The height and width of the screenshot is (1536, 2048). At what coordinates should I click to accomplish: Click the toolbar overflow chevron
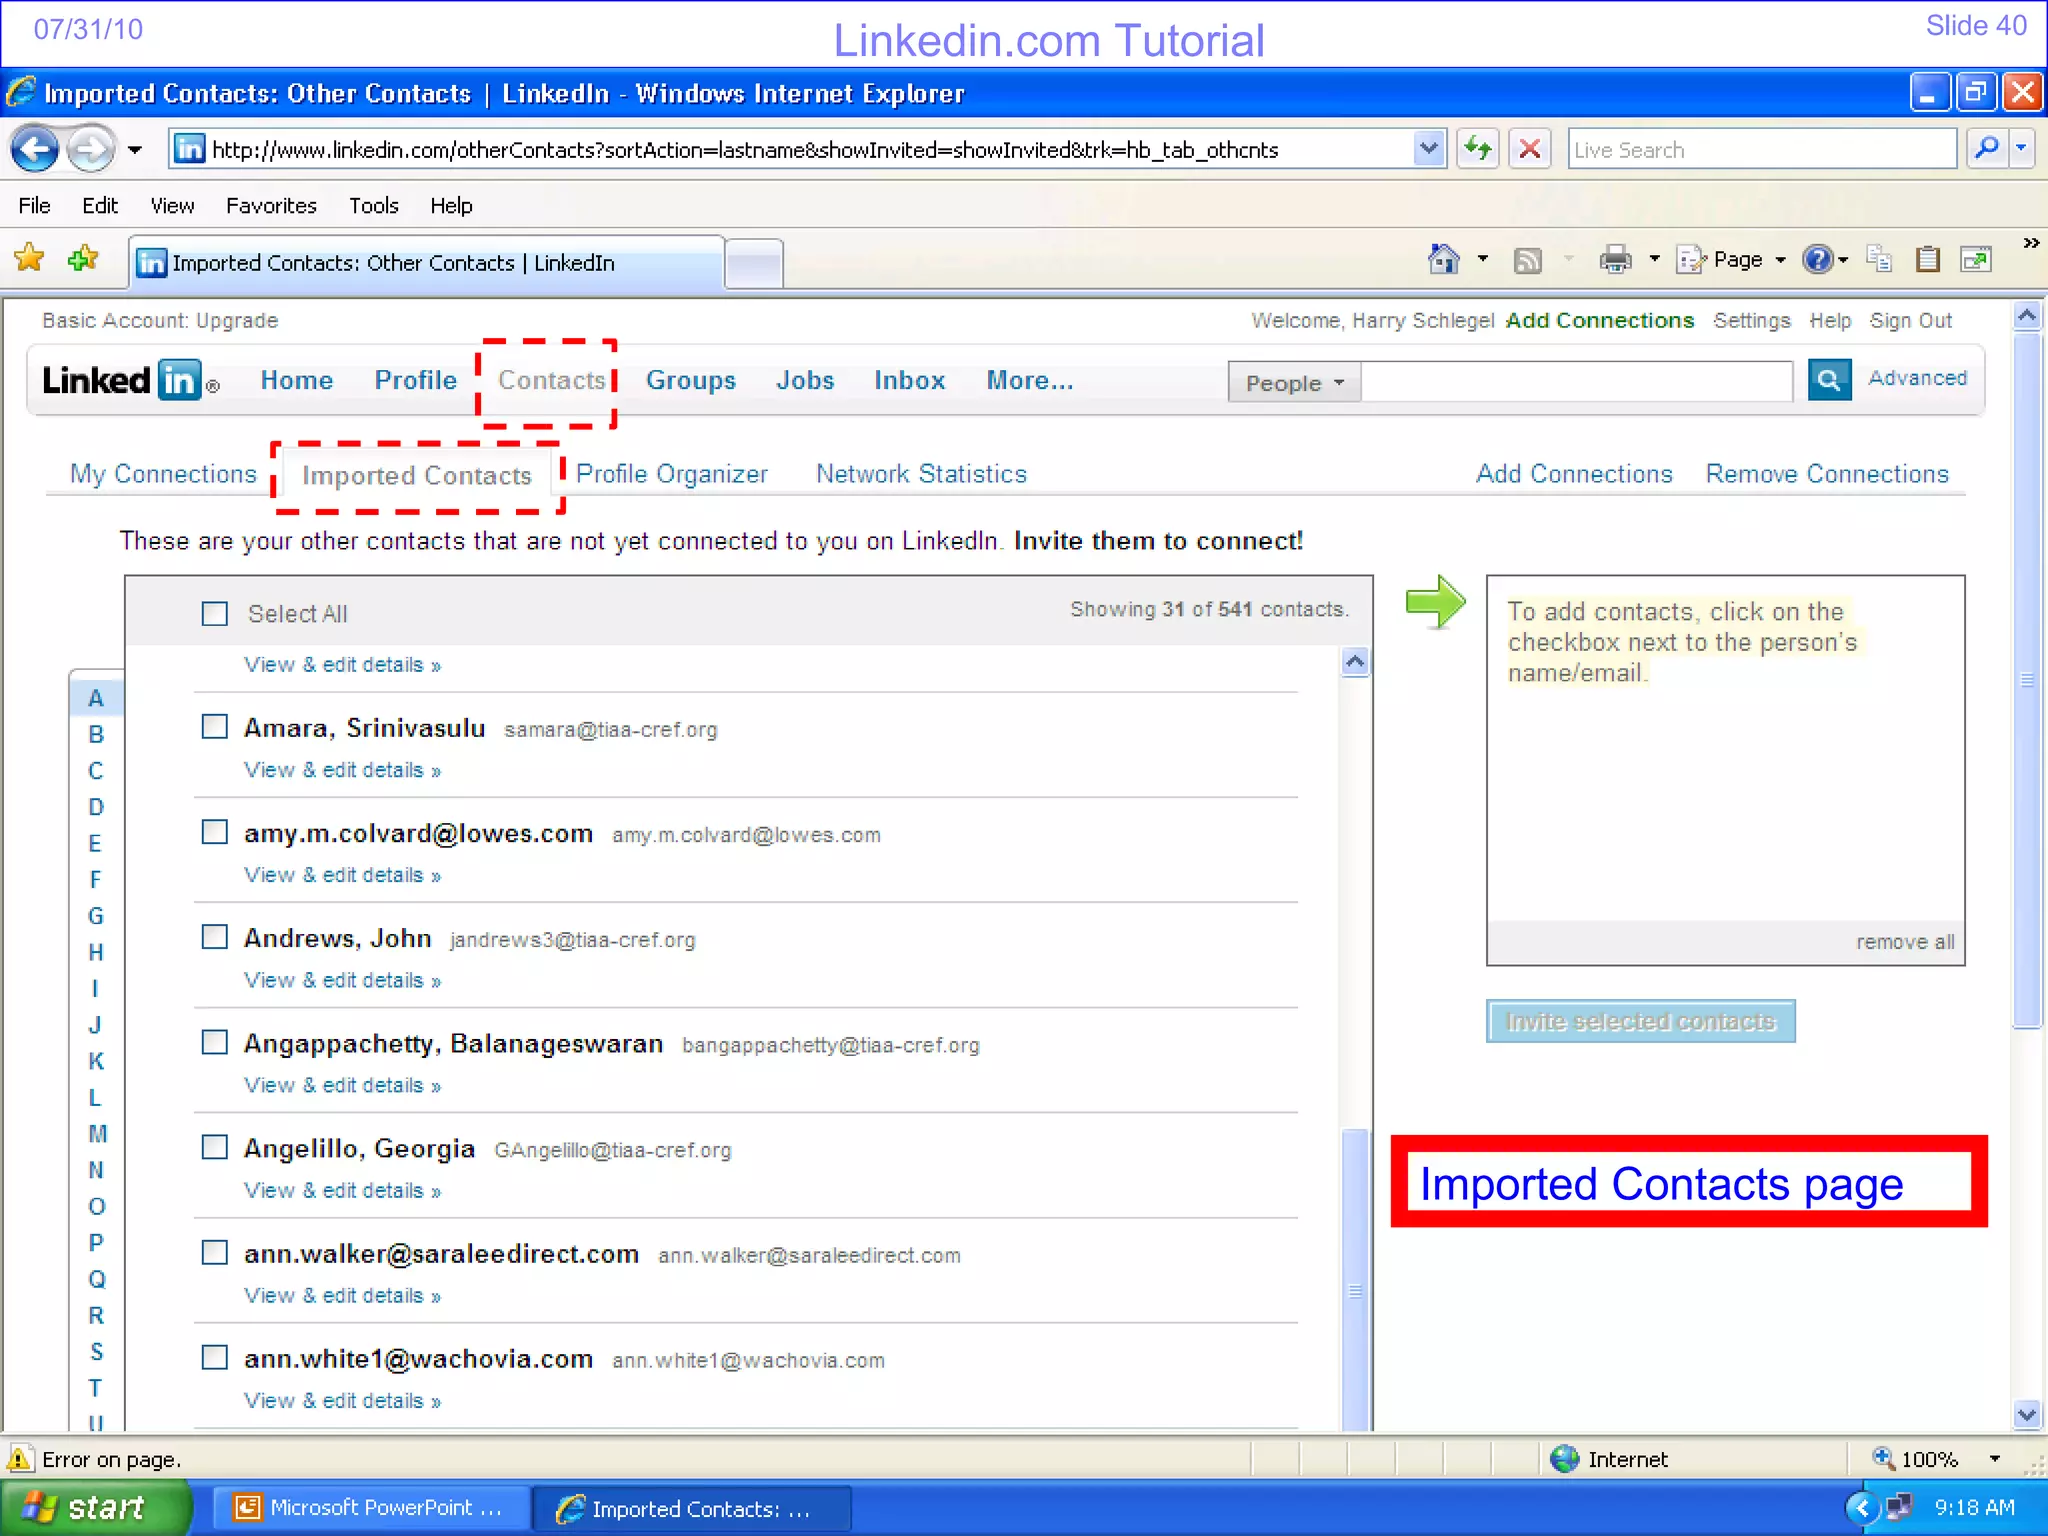(2030, 243)
